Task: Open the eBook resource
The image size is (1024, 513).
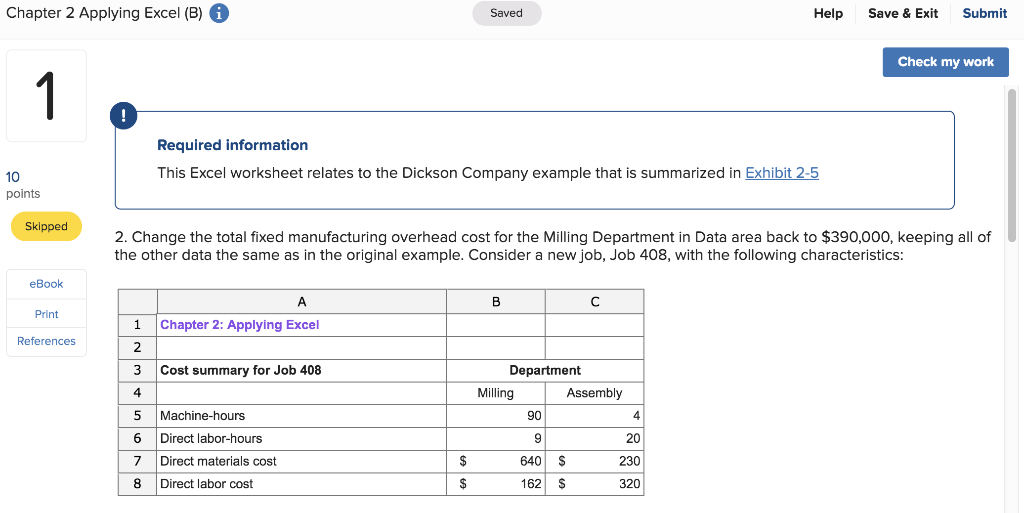Action: (46, 284)
